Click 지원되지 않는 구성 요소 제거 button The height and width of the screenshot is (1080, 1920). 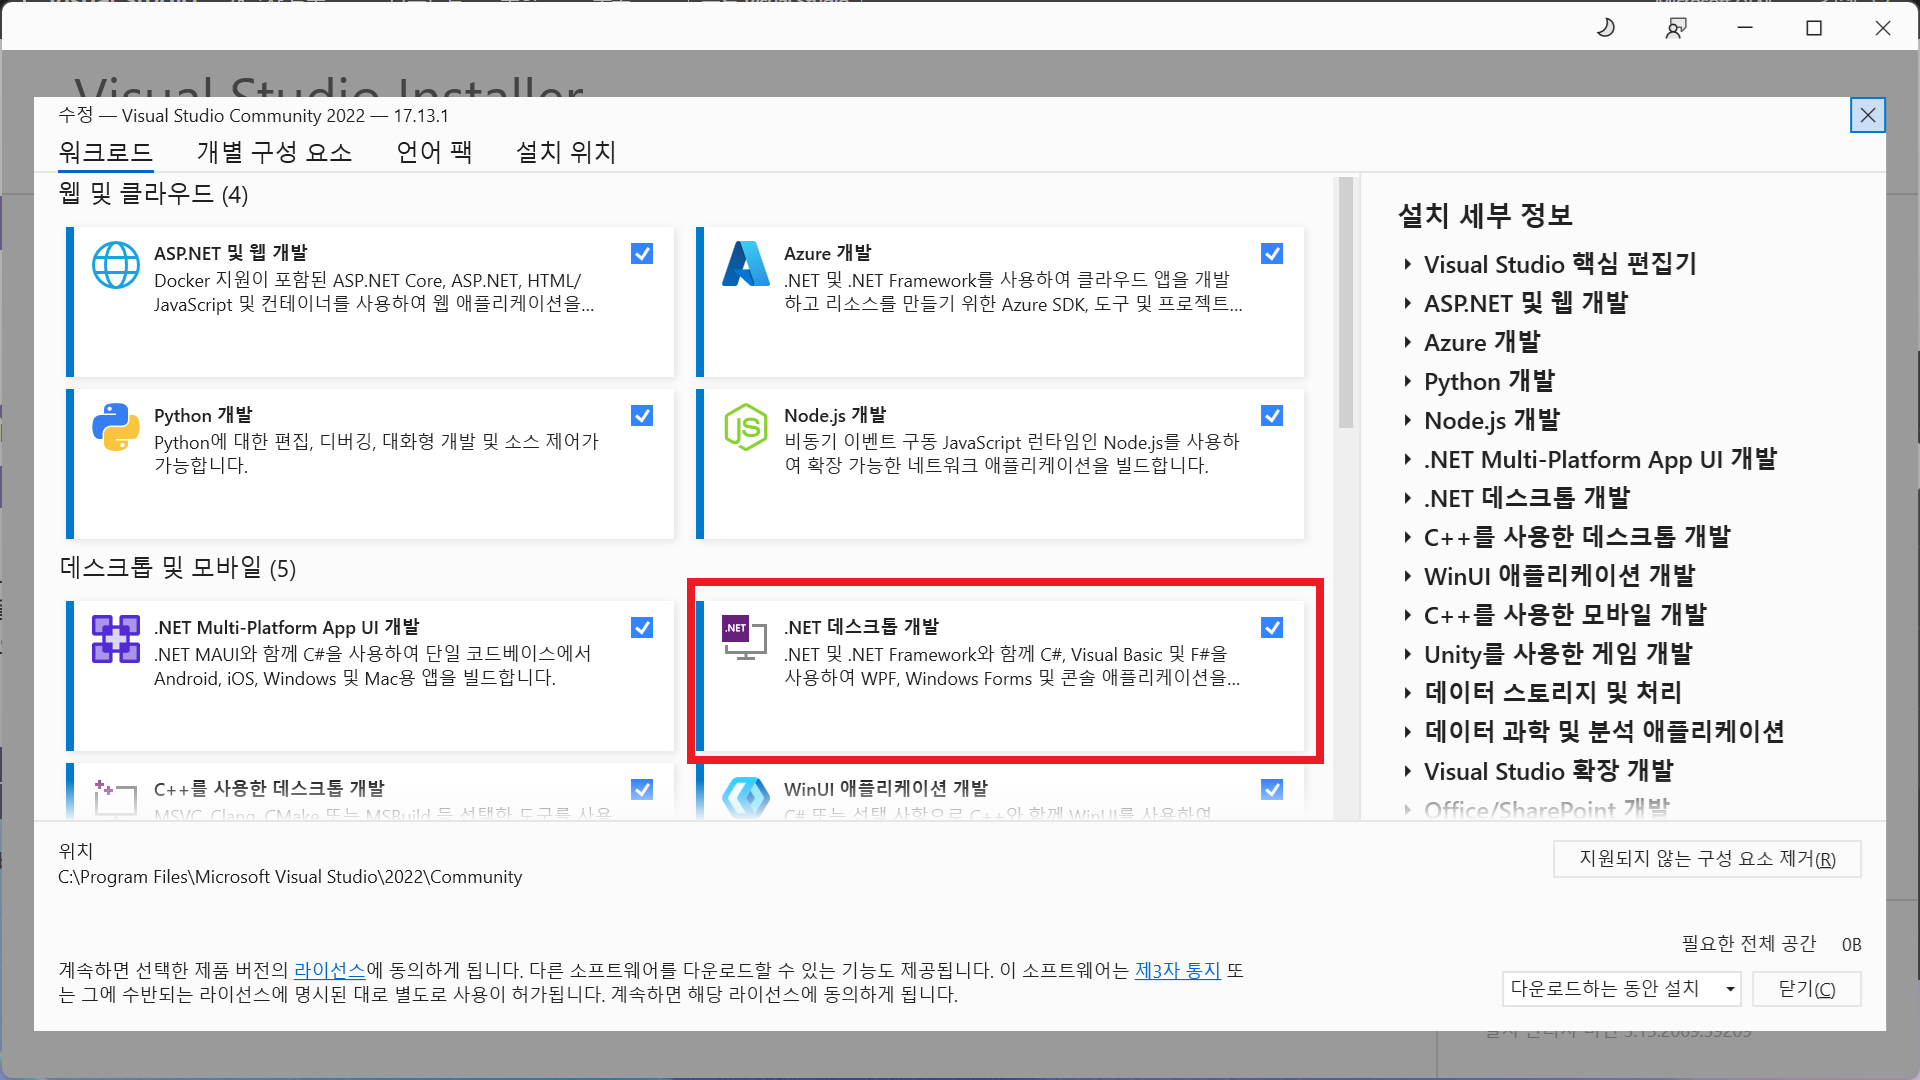1706,859
